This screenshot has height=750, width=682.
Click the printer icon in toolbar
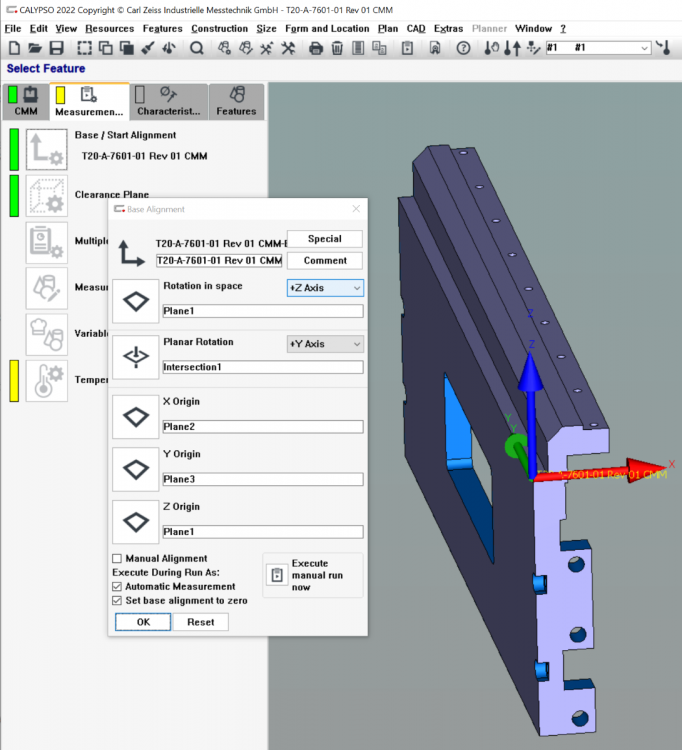316,48
